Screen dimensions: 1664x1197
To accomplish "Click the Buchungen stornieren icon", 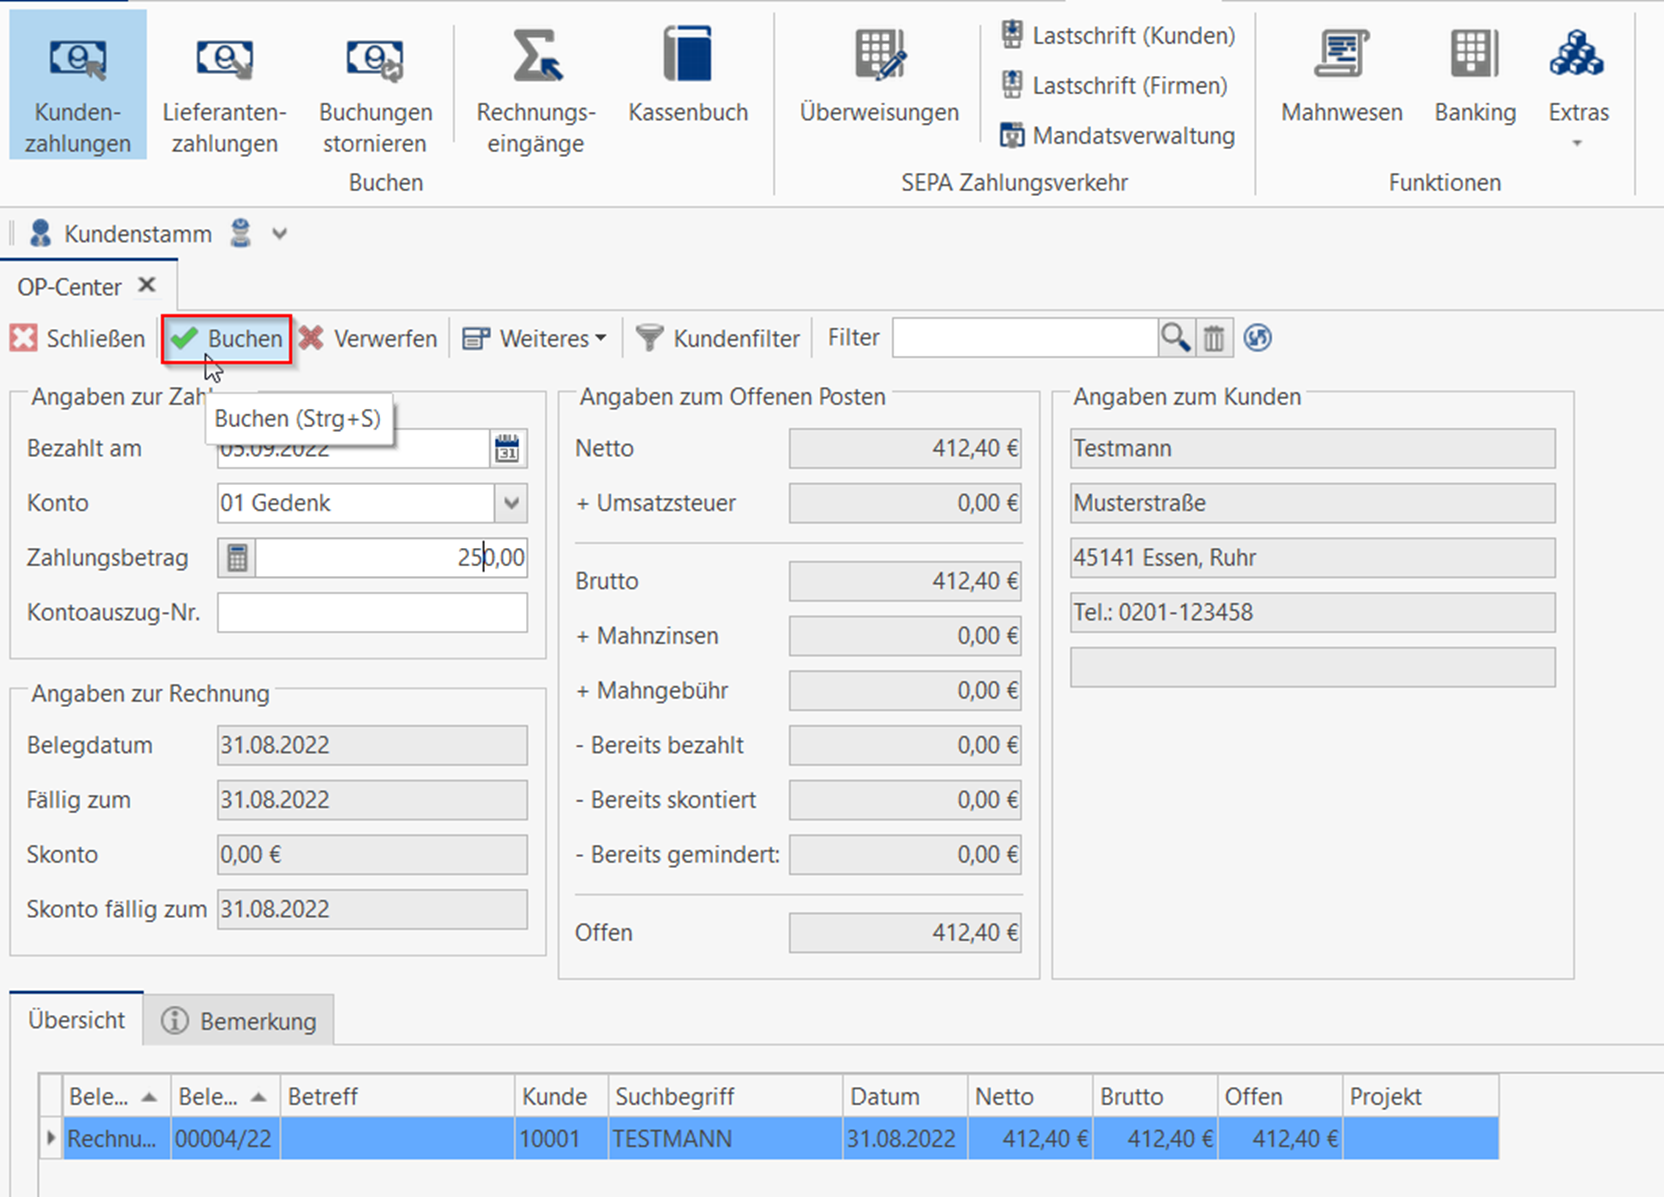I will (375, 62).
